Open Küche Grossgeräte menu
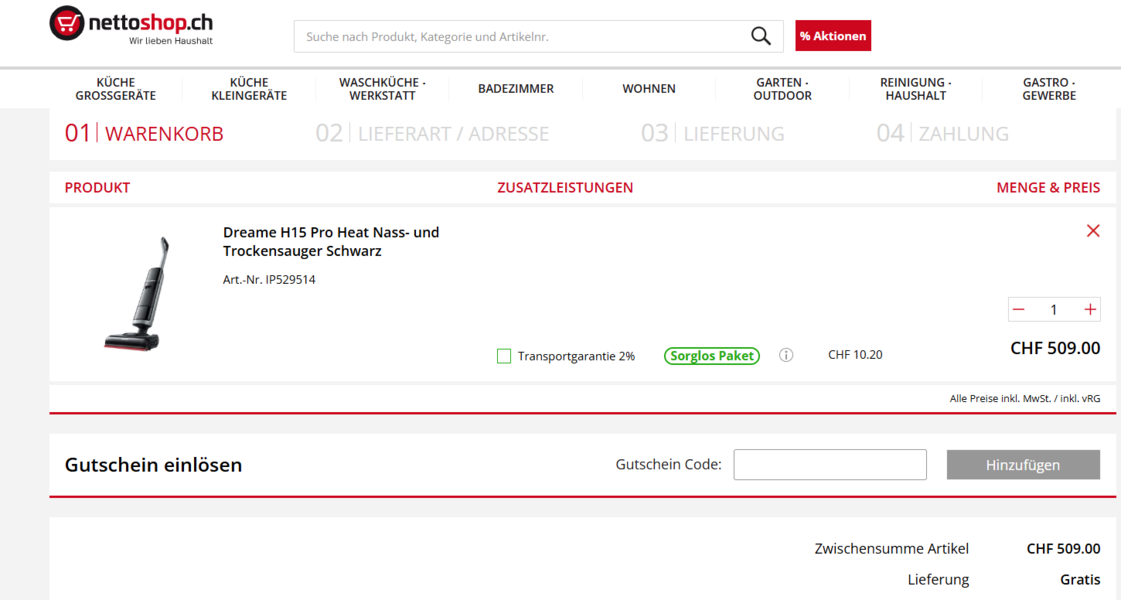Image resolution: width=1121 pixels, height=600 pixels. click(116, 89)
